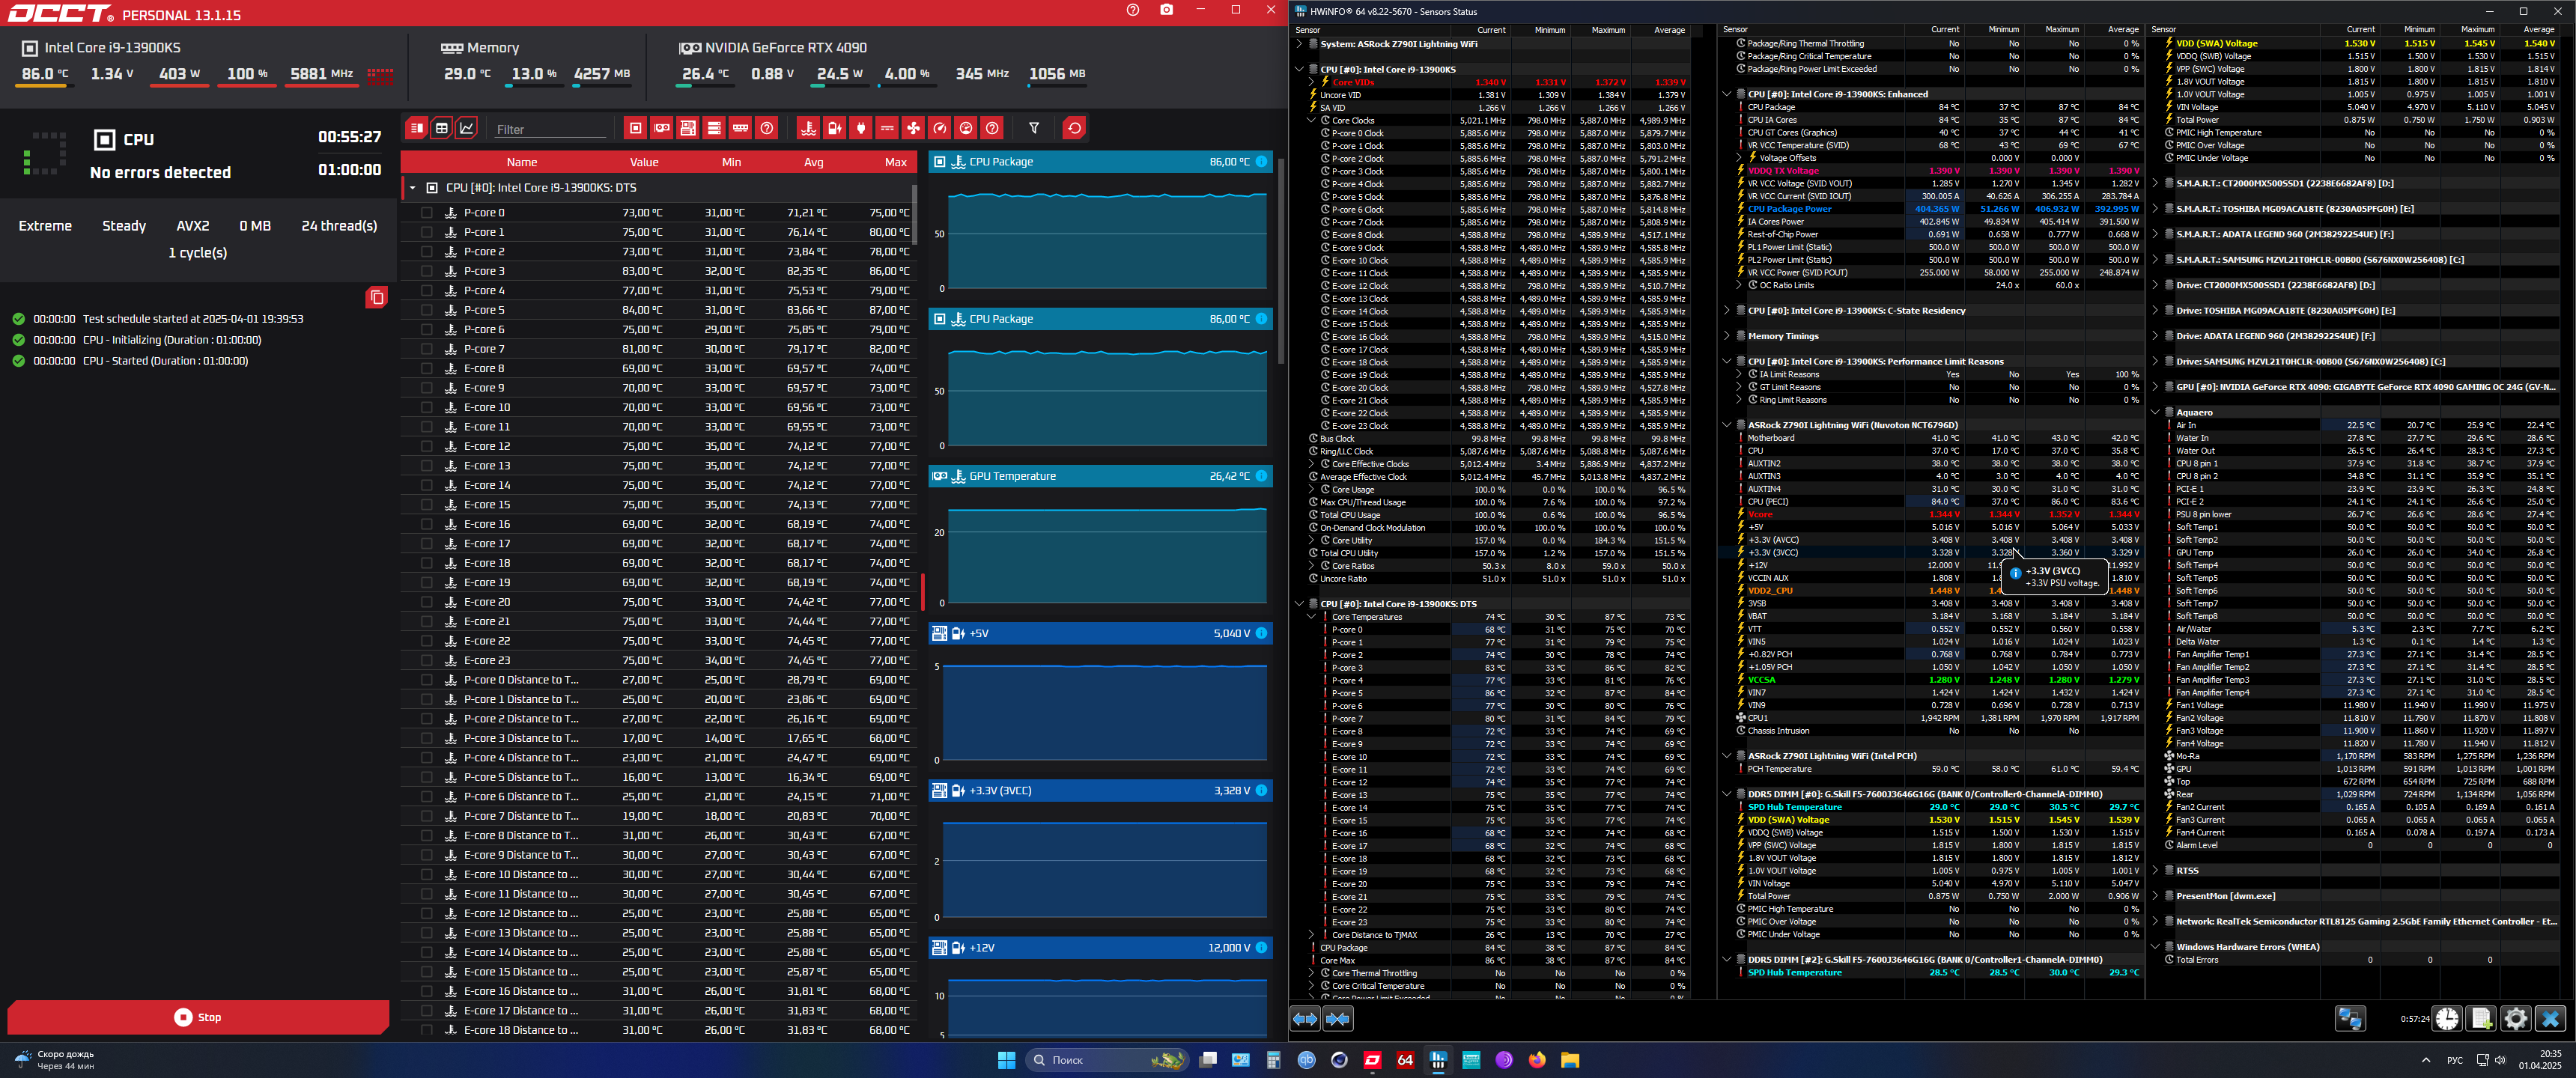Viewport: 2576px width, 1078px height.
Task: Click the fan sensor filter icon
Action: (x=913, y=128)
